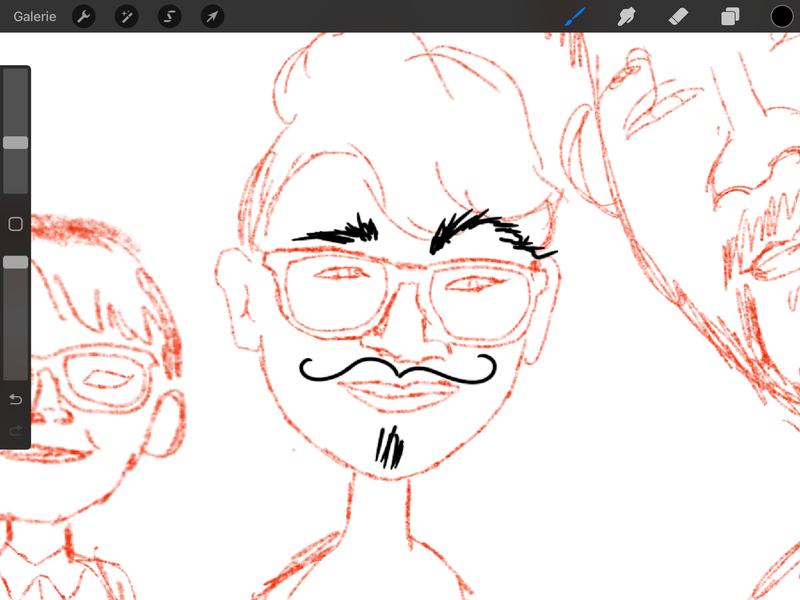This screenshot has height=600, width=800.
Task: Open the black color picker circle
Action: [782, 16]
